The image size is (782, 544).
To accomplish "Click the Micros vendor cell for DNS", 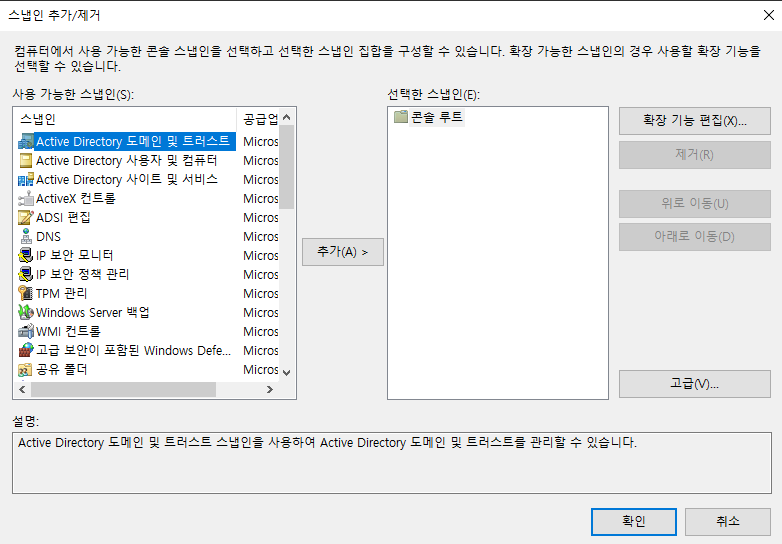I will [260, 236].
